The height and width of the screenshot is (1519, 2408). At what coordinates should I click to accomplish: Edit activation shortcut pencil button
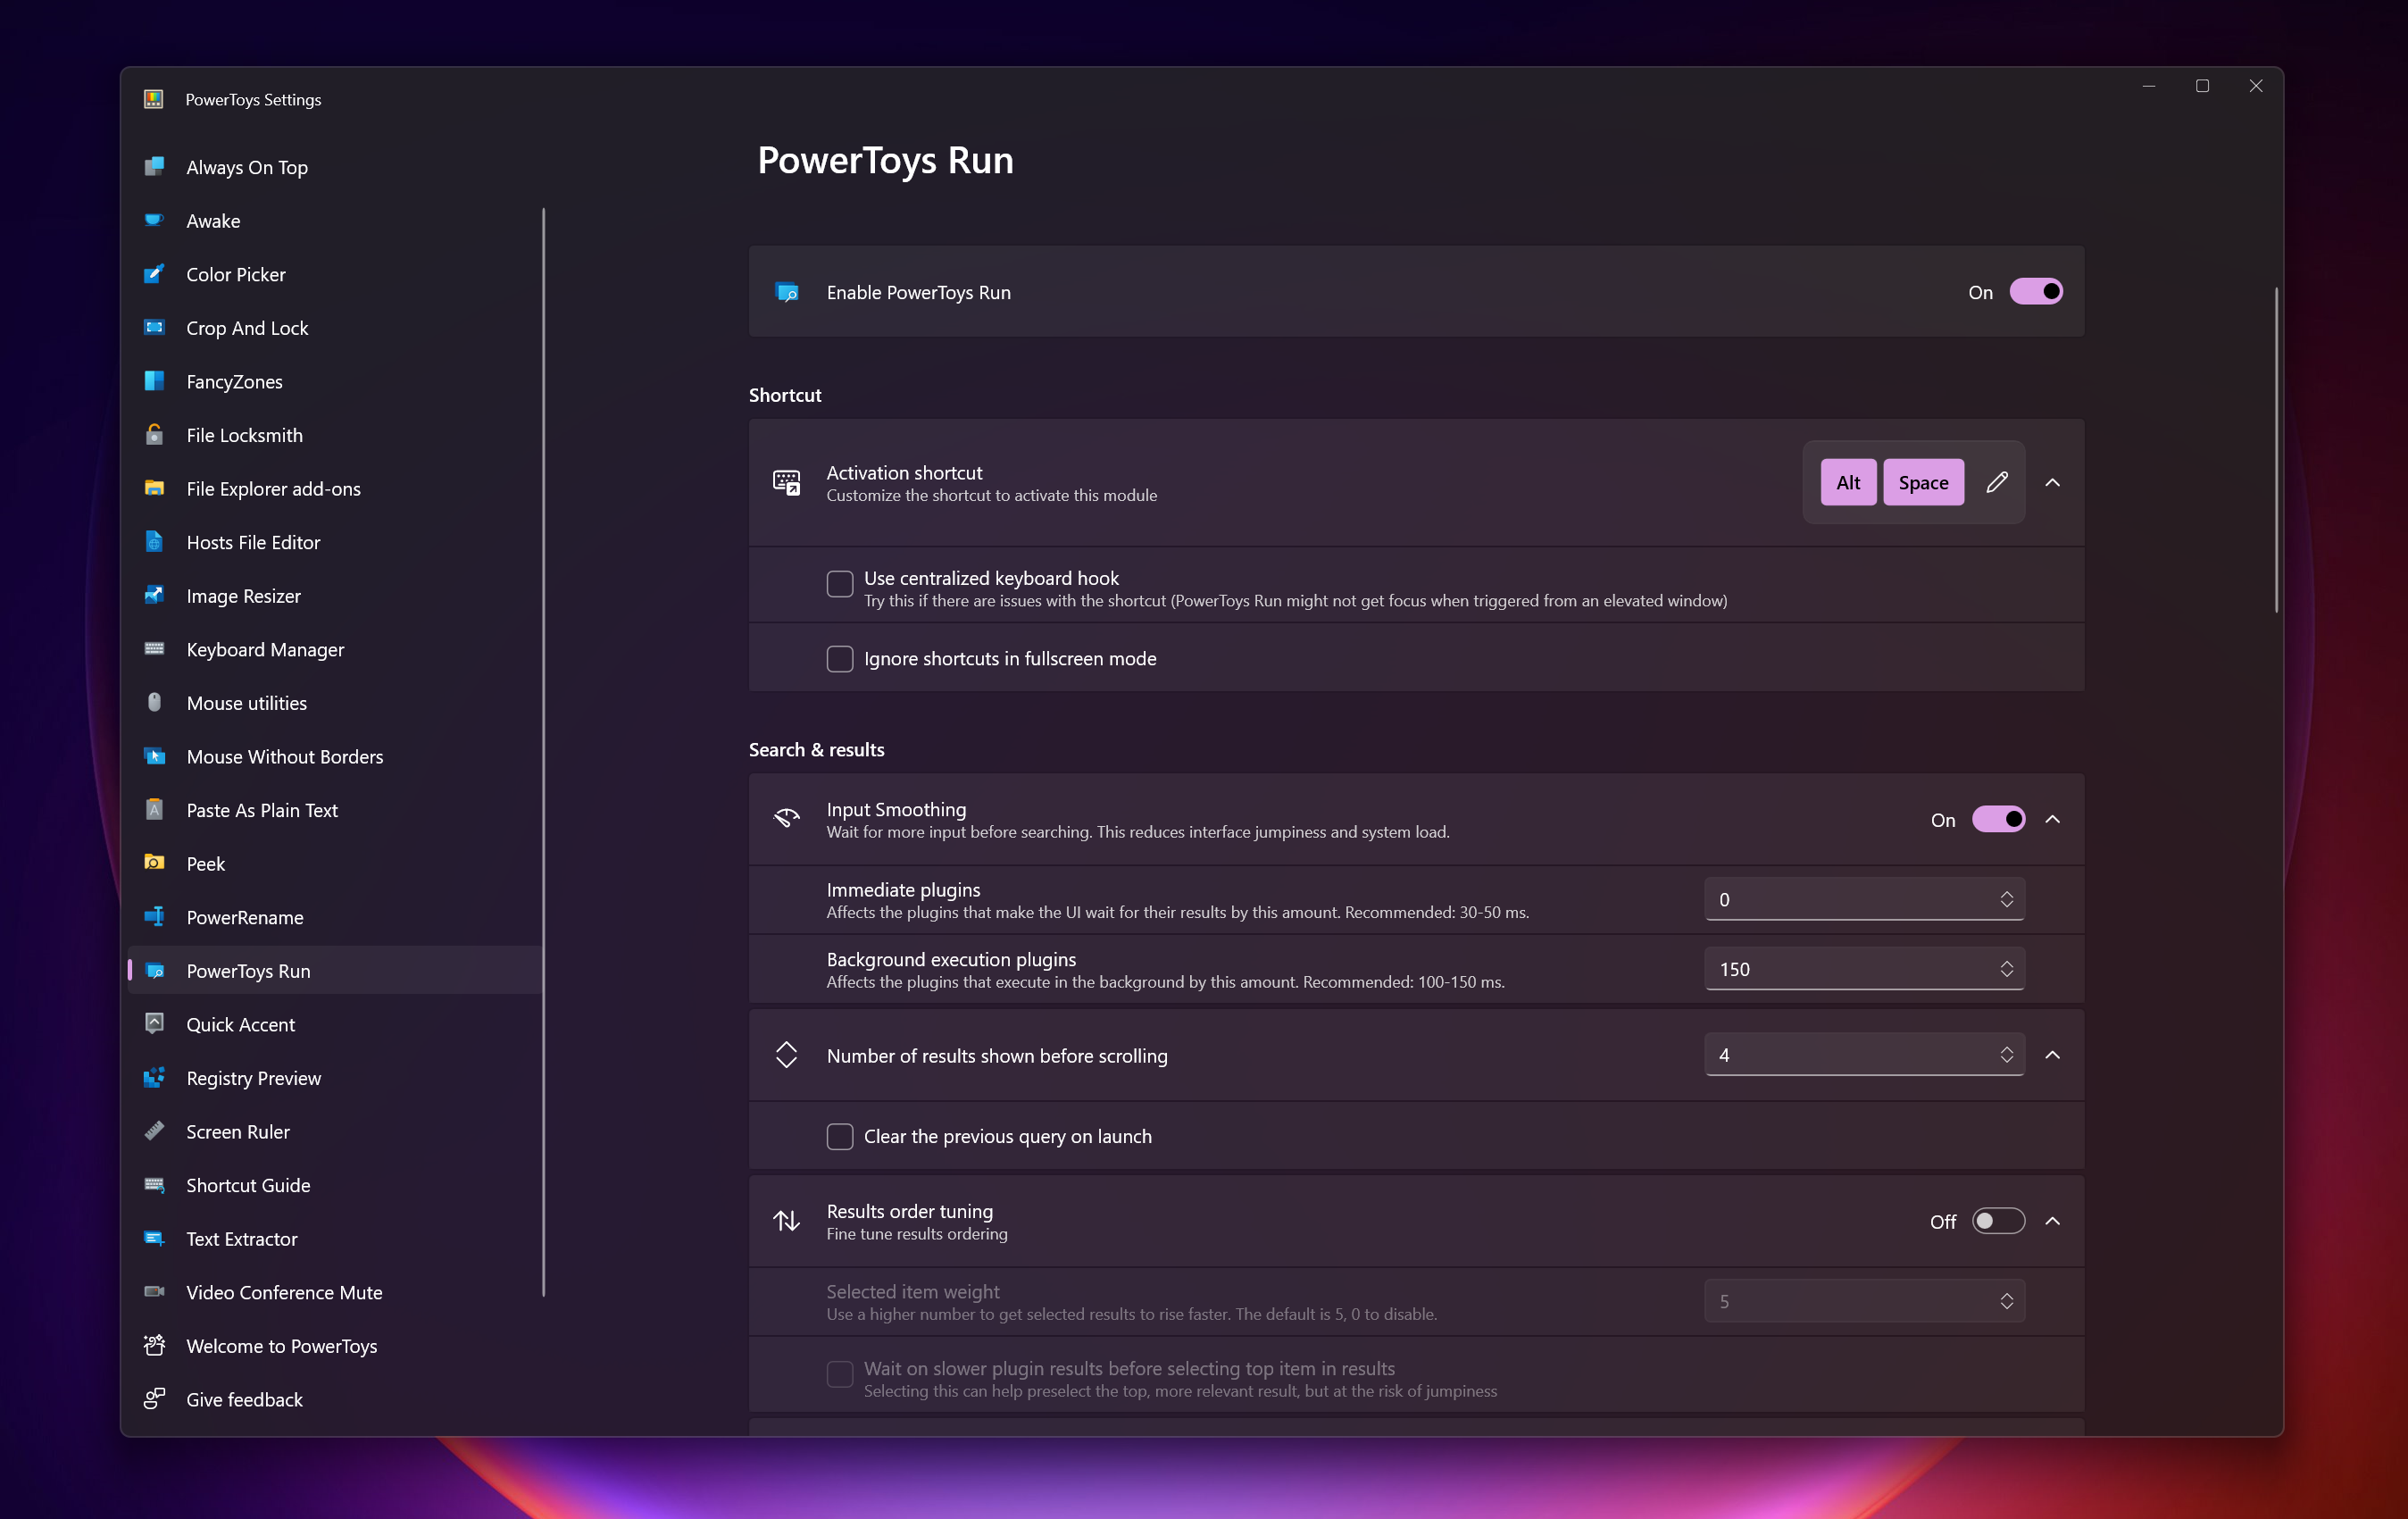[x=1997, y=481]
